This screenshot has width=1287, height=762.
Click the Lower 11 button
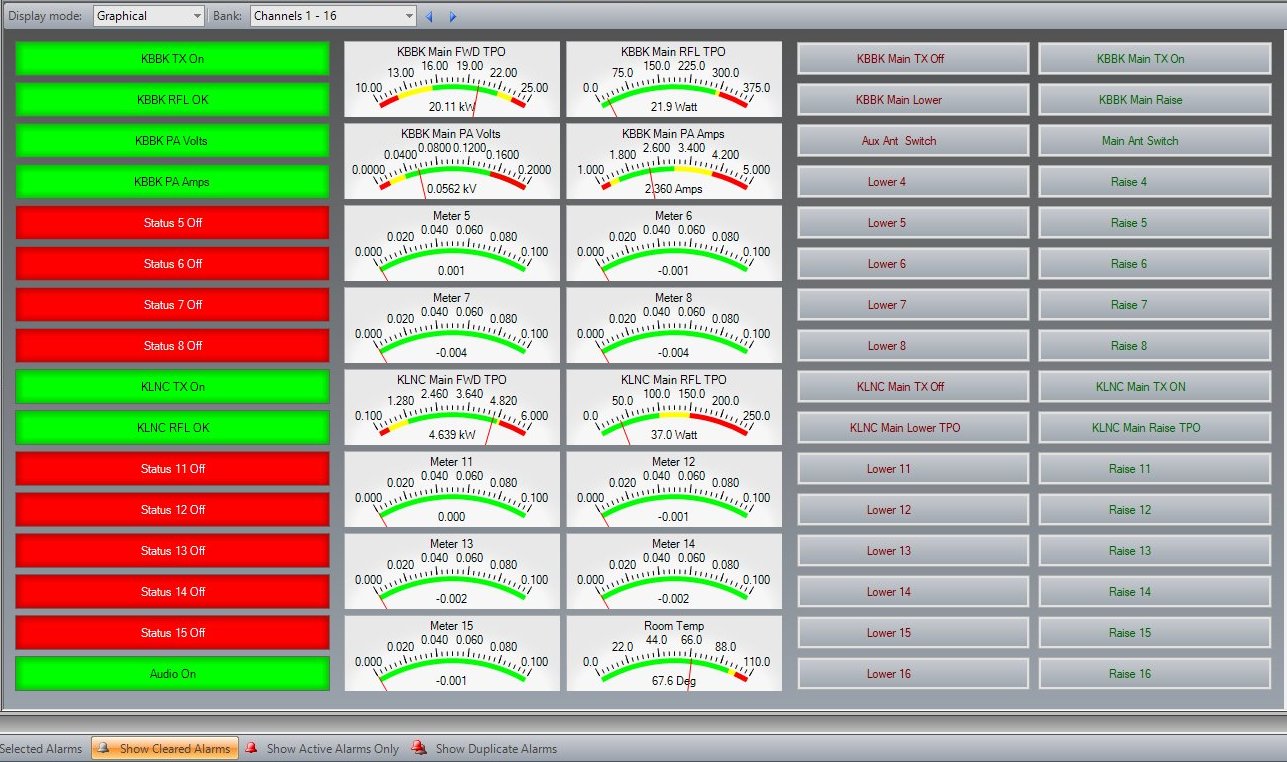tap(913, 469)
